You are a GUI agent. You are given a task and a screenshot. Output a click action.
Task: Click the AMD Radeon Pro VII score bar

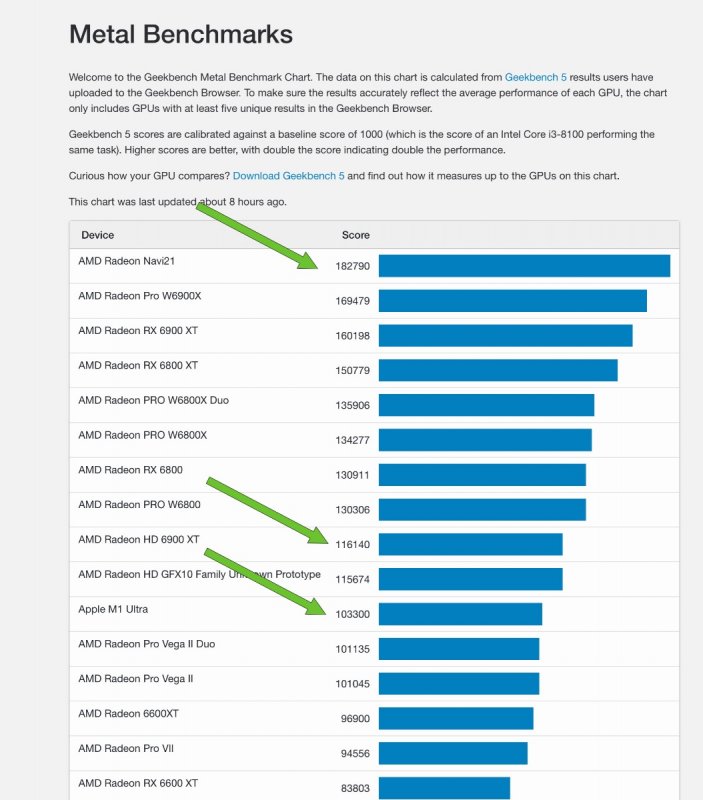click(x=452, y=753)
